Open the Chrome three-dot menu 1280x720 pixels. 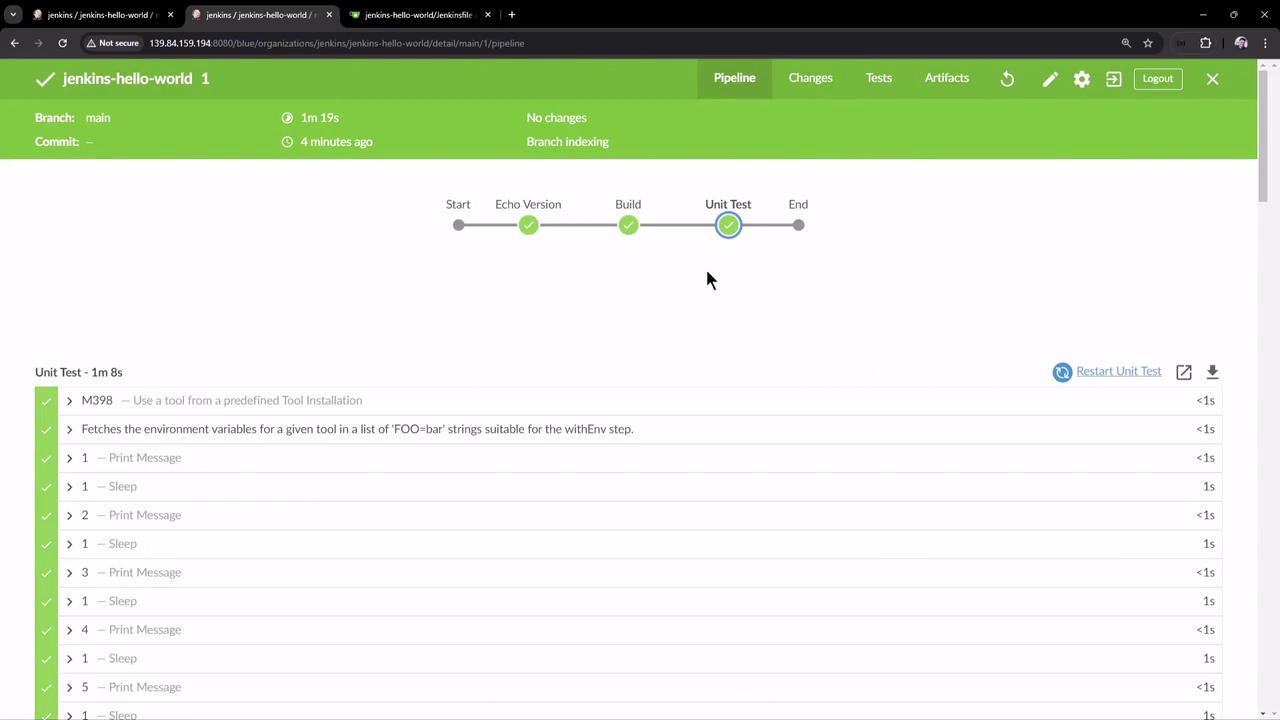(x=1266, y=43)
